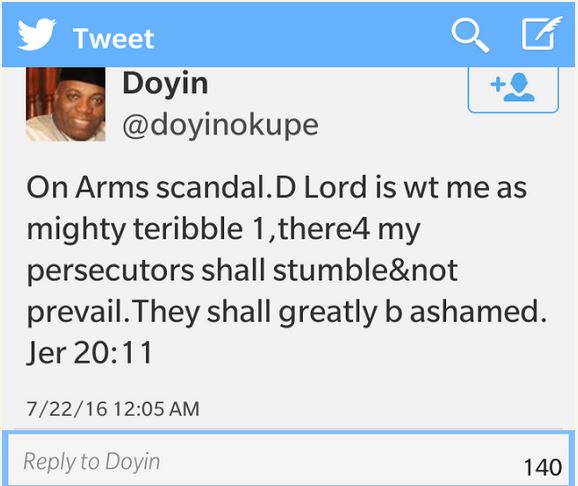This screenshot has height=486, width=578.
Task: Select the 7/22/16 12:05 AM timestamp
Action: [x=113, y=409]
